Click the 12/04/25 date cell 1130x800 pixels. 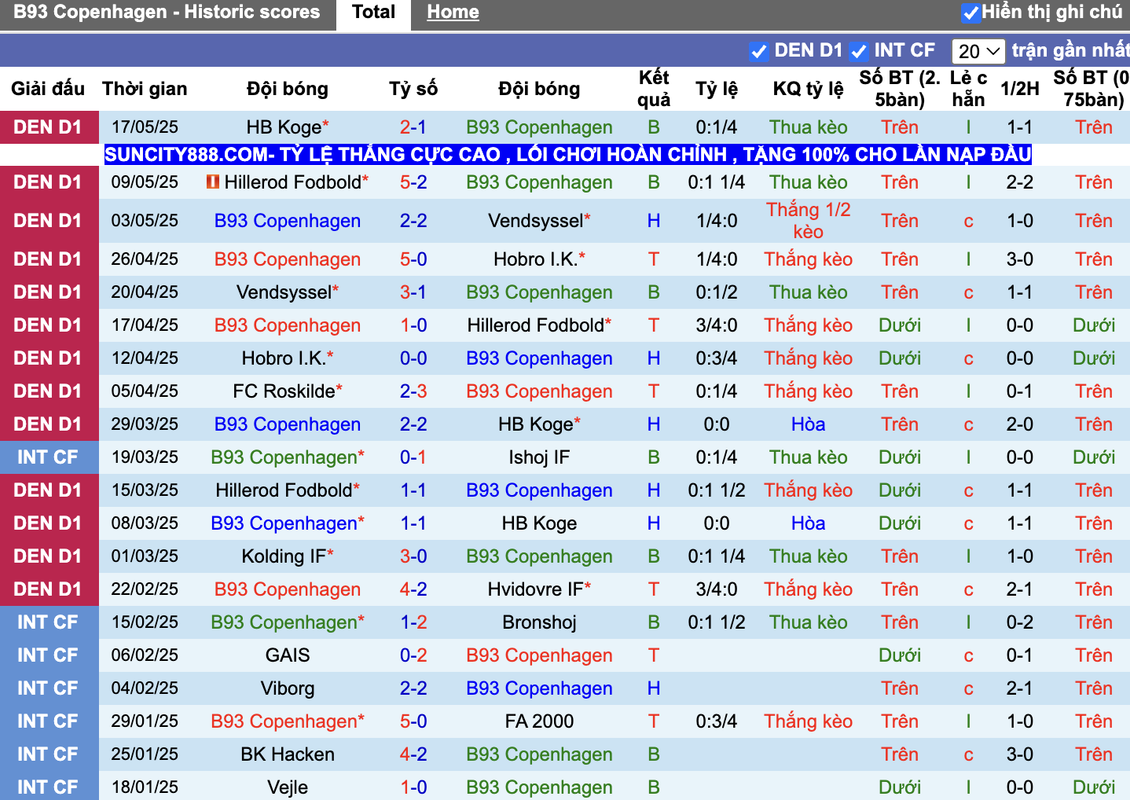(x=144, y=358)
